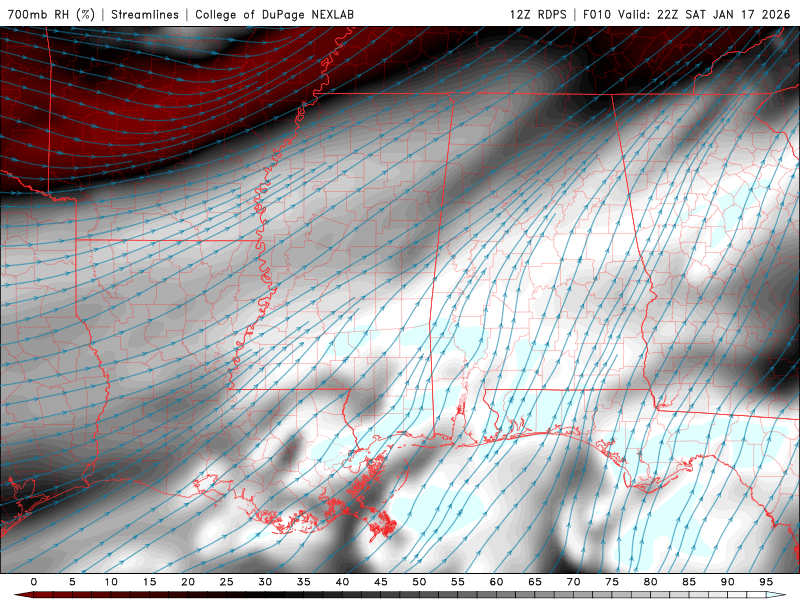This screenshot has height=600, width=800.
Task: Click the "5" value on the color scale
Action: tap(72, 582)
